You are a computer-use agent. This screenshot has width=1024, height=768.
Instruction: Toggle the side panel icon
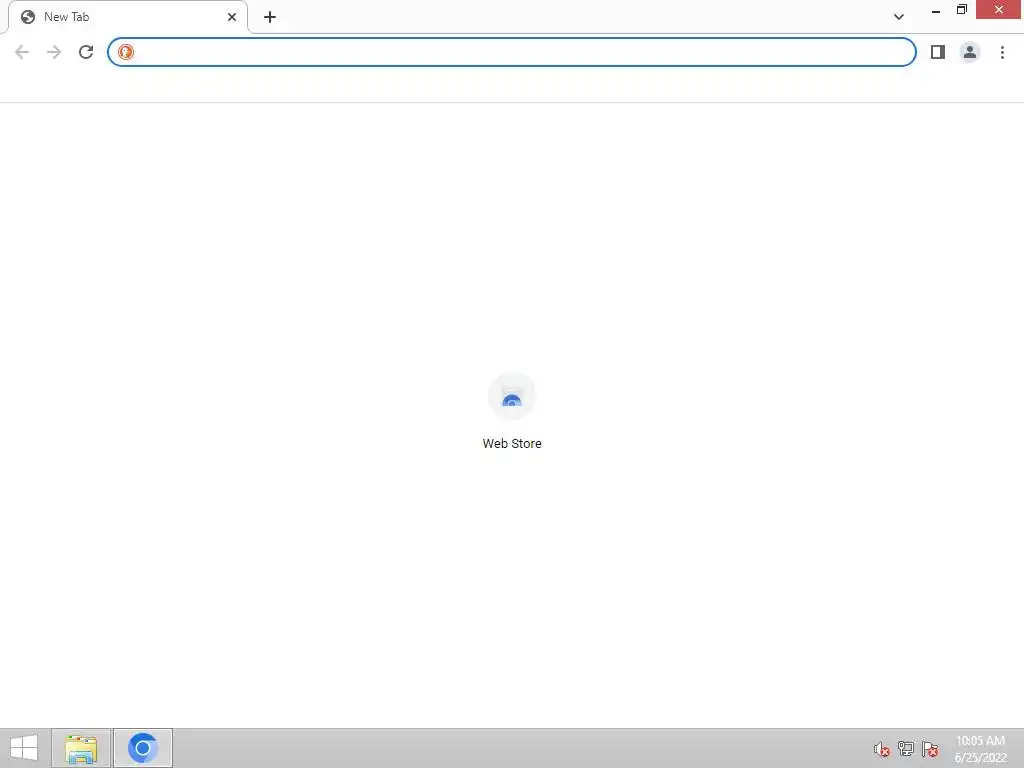click(938, 52)
